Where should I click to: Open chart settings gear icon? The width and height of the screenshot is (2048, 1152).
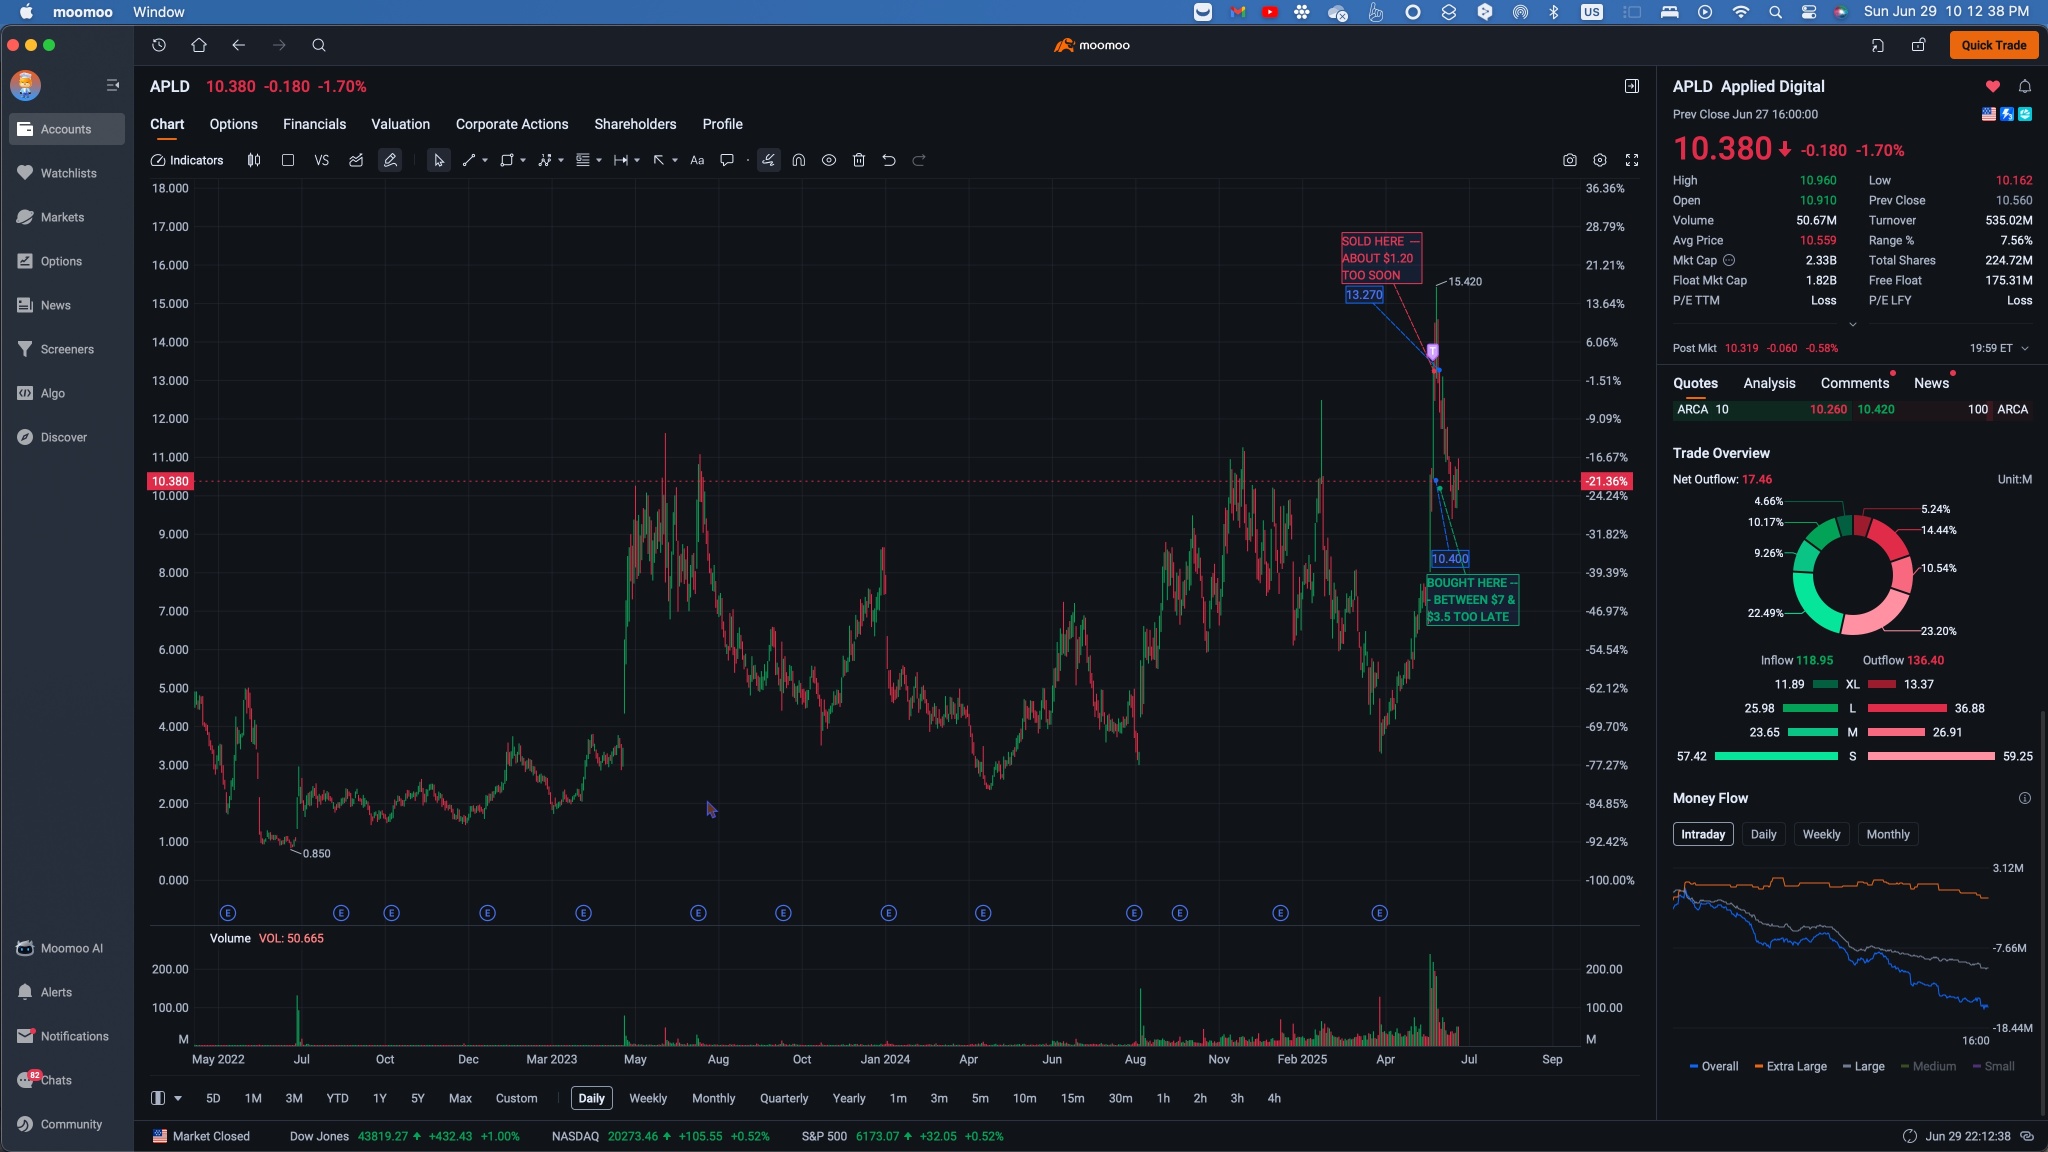point(1600,160)
